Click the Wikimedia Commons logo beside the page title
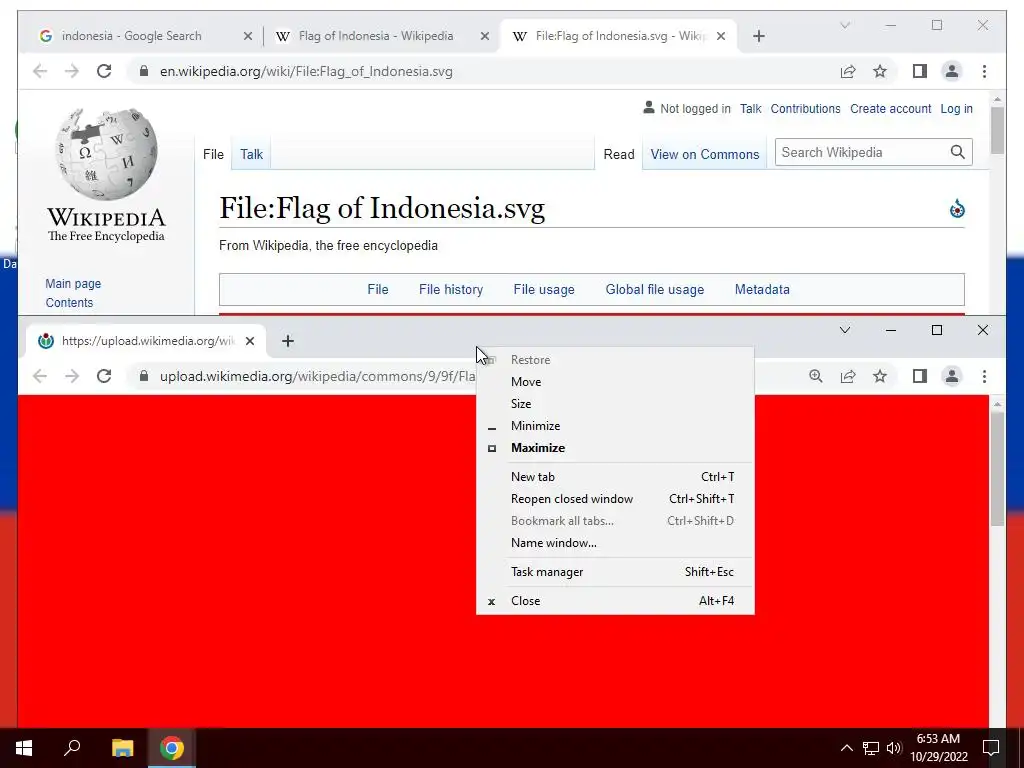 tap(957, 209)
